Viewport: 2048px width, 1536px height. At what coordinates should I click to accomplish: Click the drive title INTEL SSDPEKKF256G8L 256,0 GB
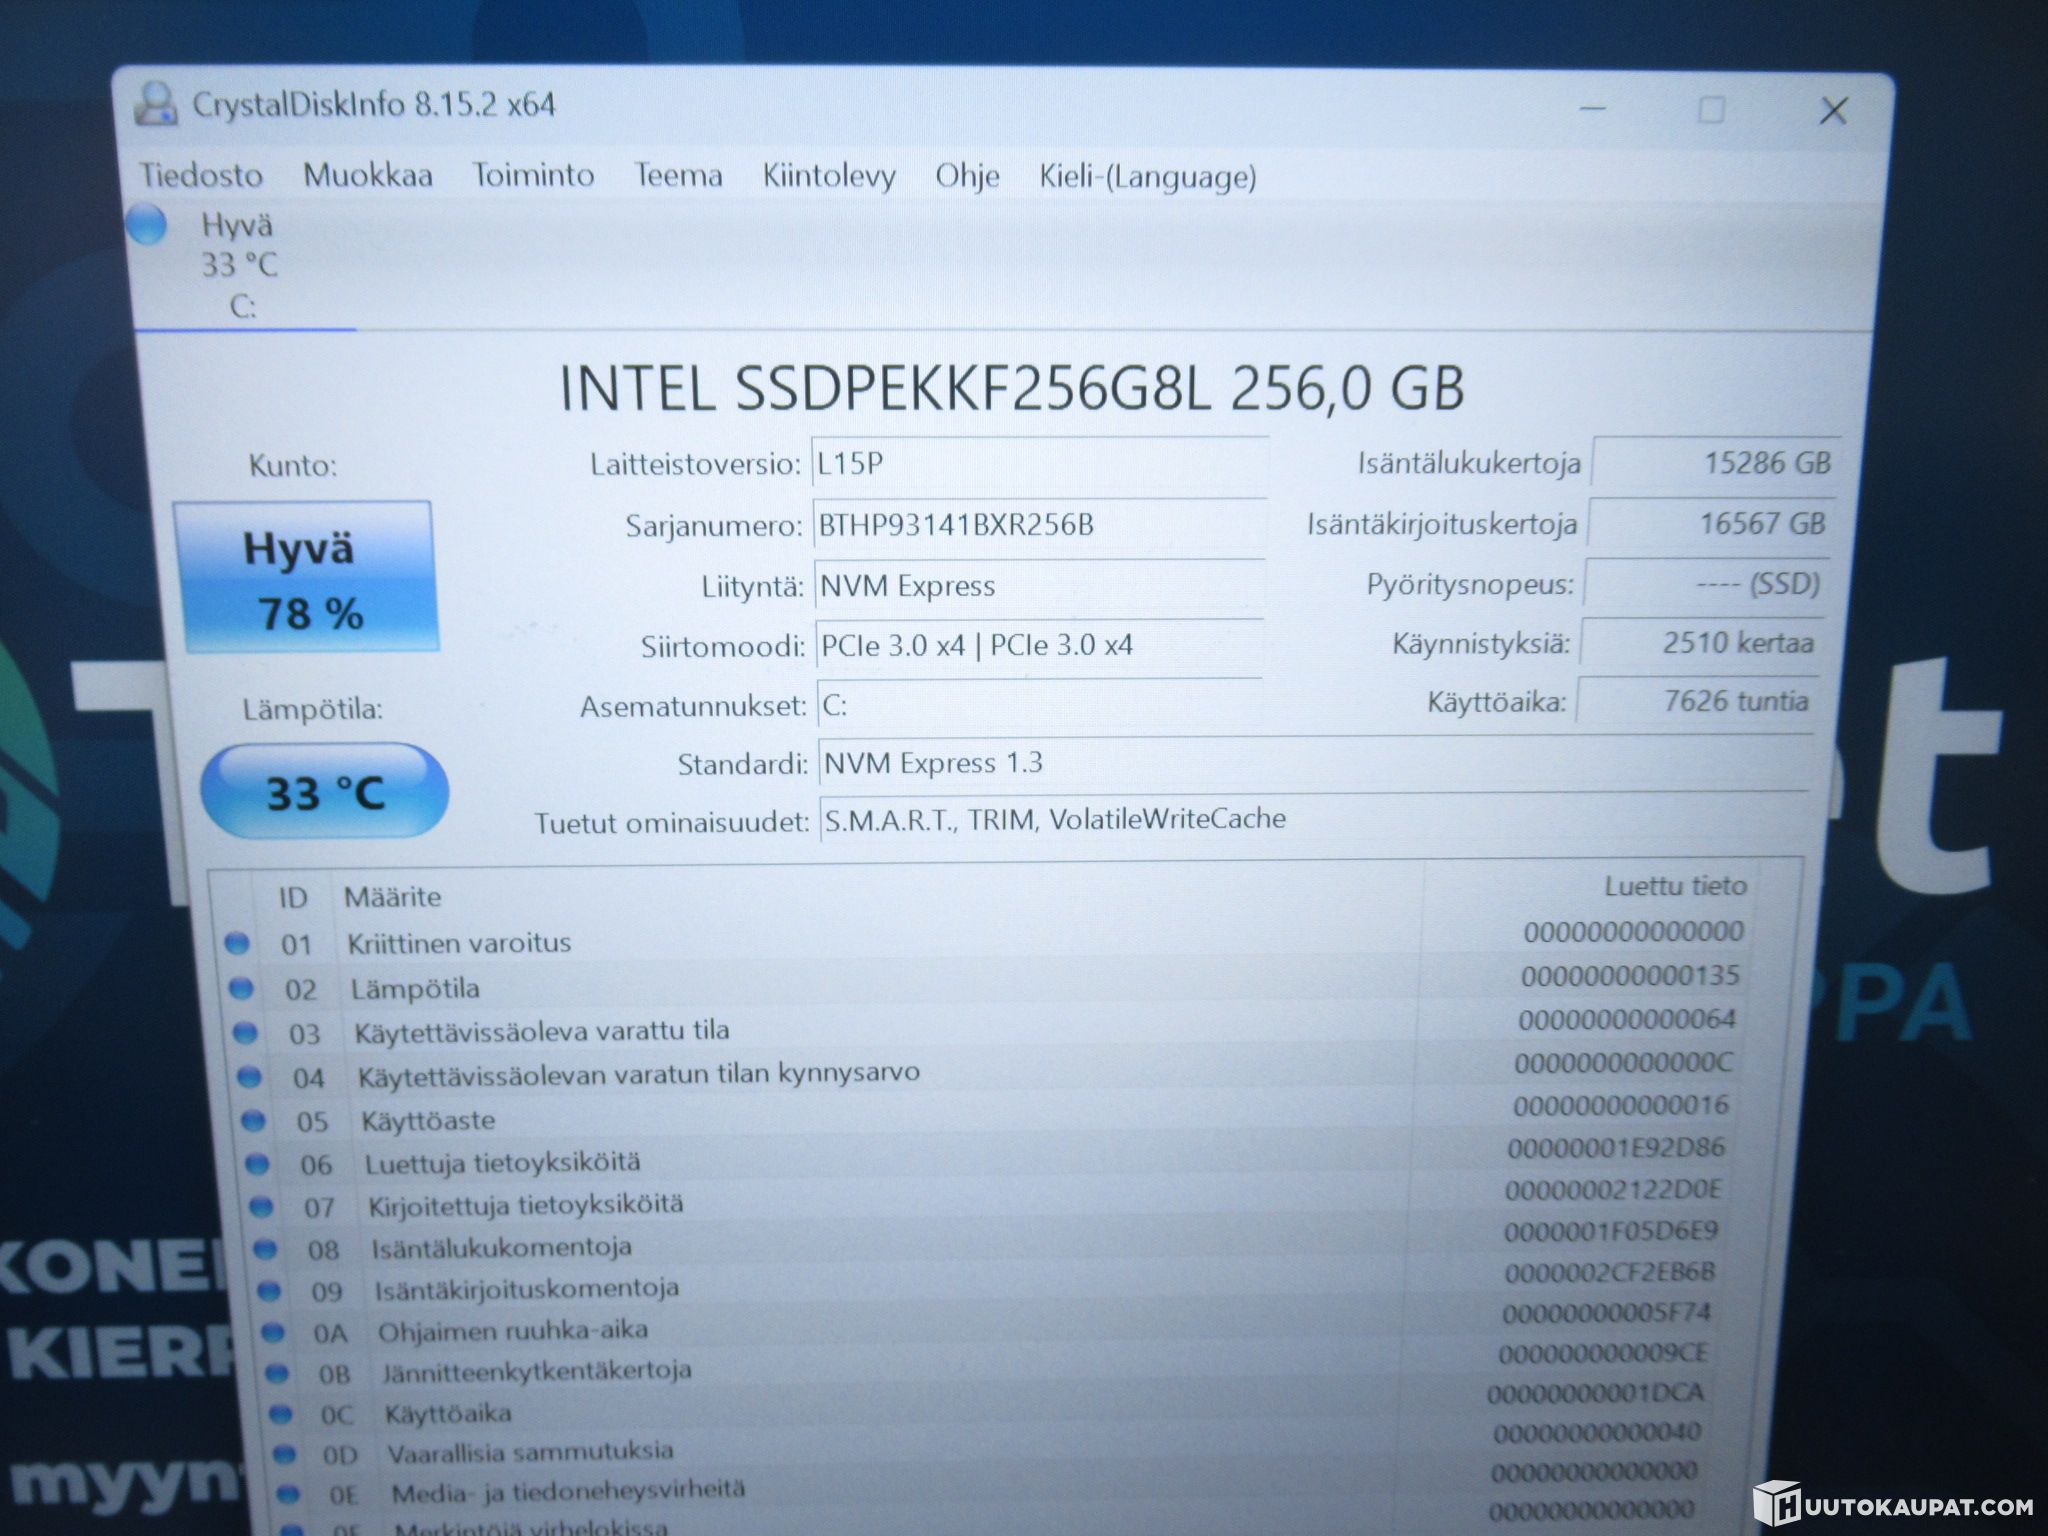tap(1012, 388)
